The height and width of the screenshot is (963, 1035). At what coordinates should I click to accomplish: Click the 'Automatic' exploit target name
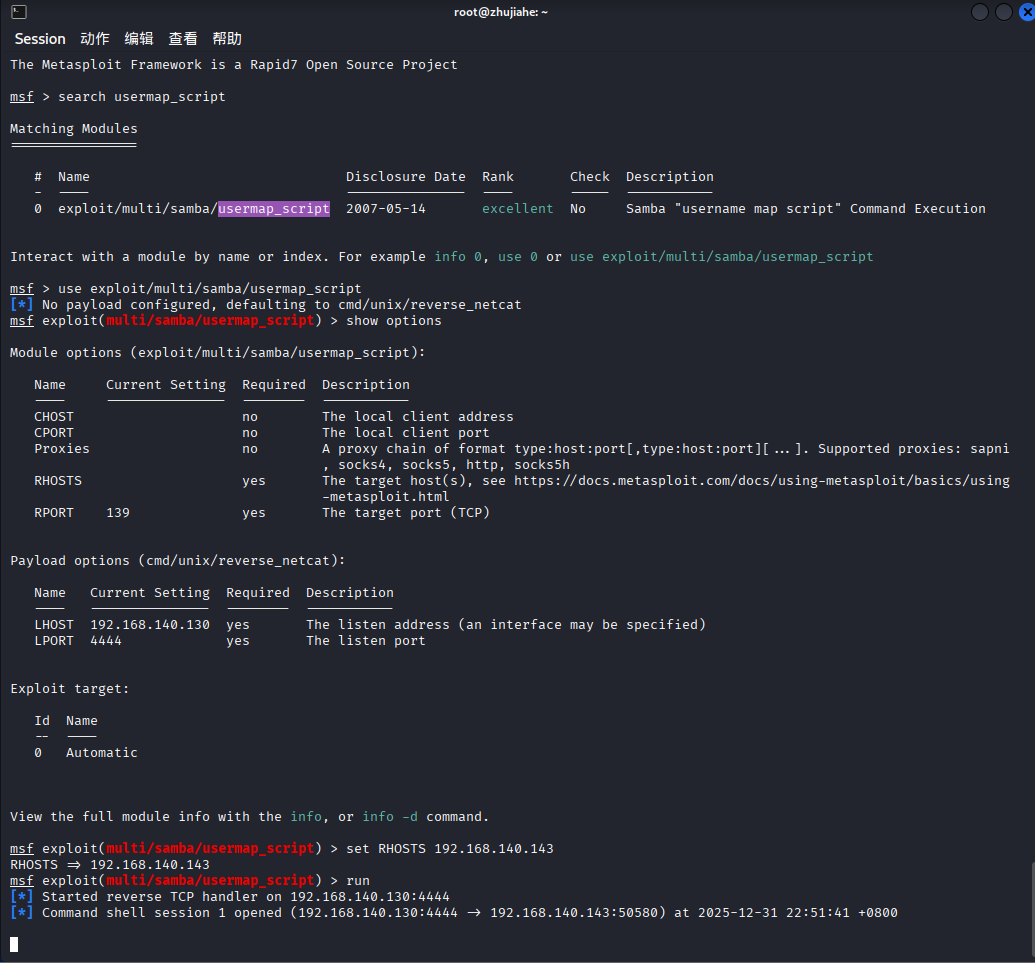coord(102,752)
